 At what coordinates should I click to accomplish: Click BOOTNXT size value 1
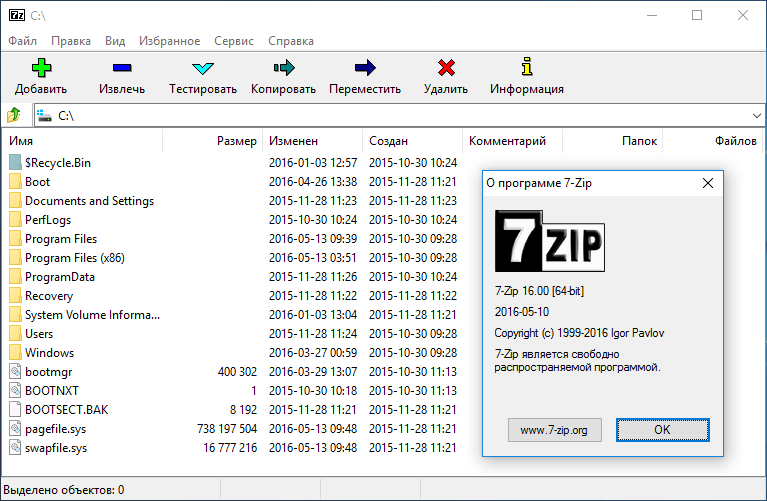pos(254,390)
